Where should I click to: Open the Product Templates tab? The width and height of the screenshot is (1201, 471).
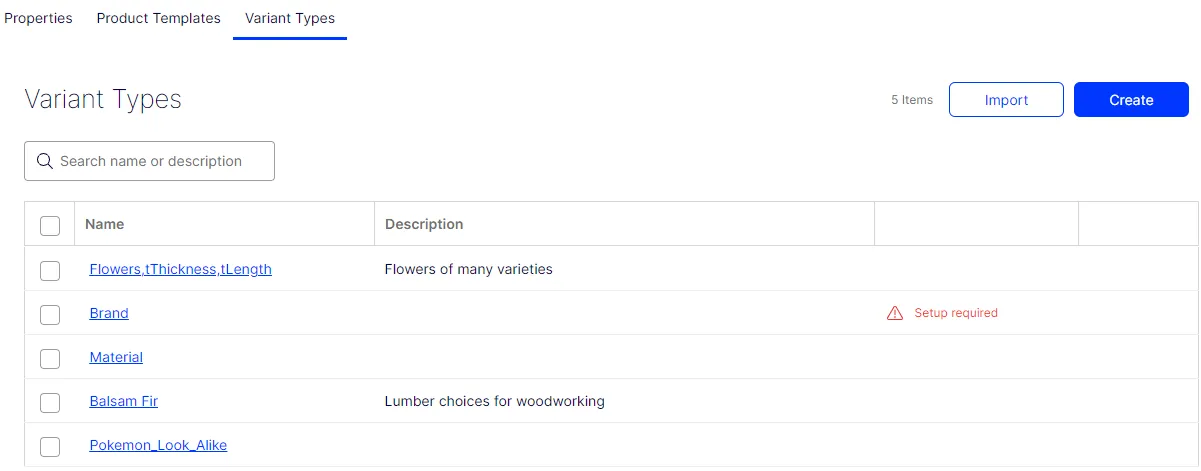click(x=159, y=18)
